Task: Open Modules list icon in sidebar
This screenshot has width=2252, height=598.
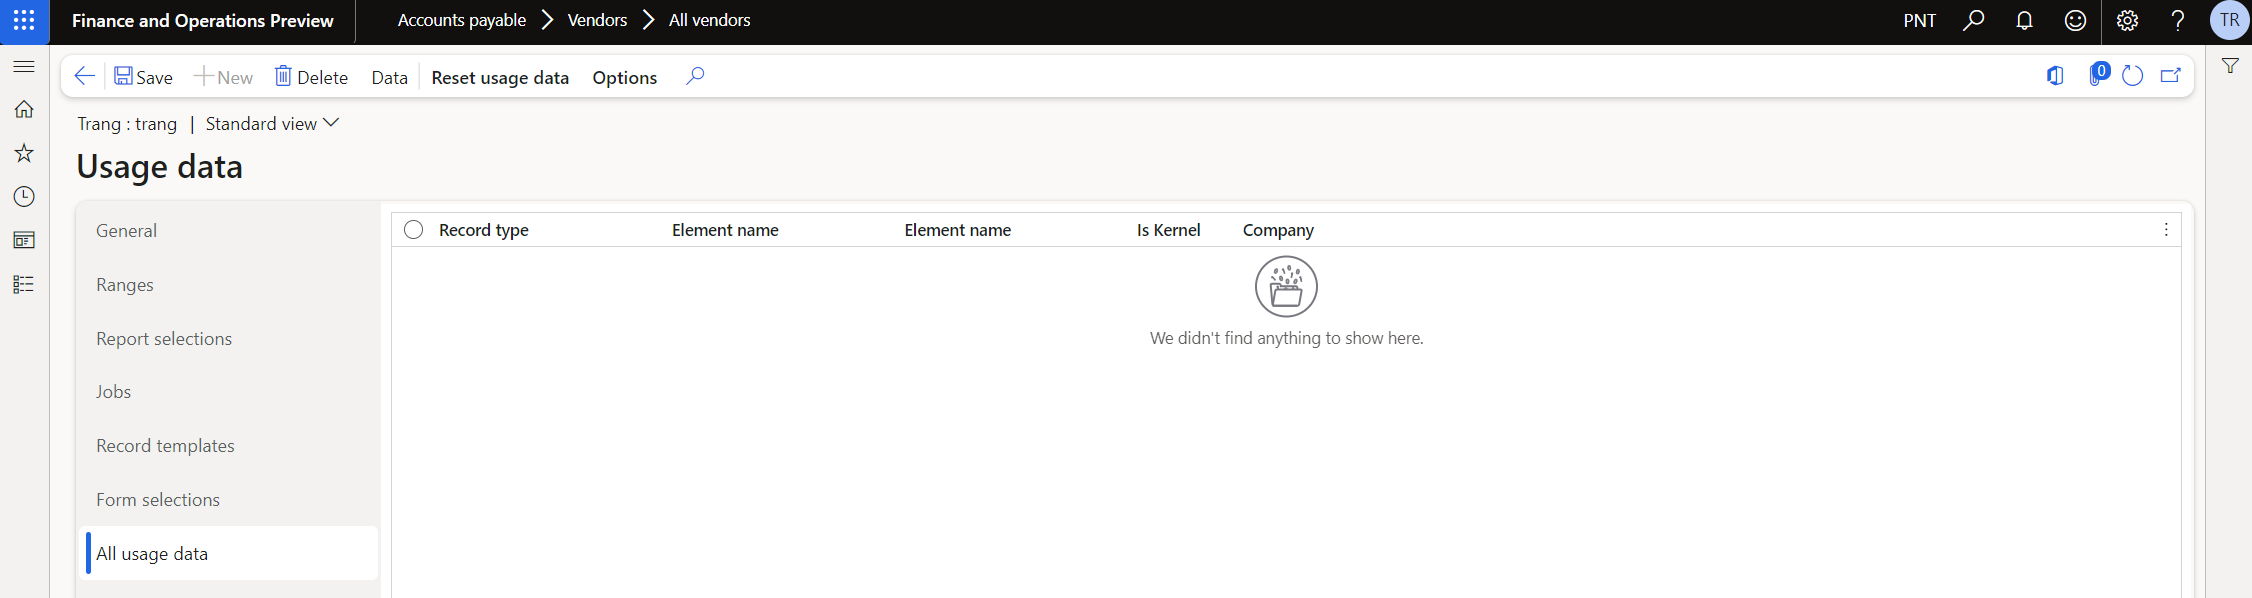Action: point(24,285)
